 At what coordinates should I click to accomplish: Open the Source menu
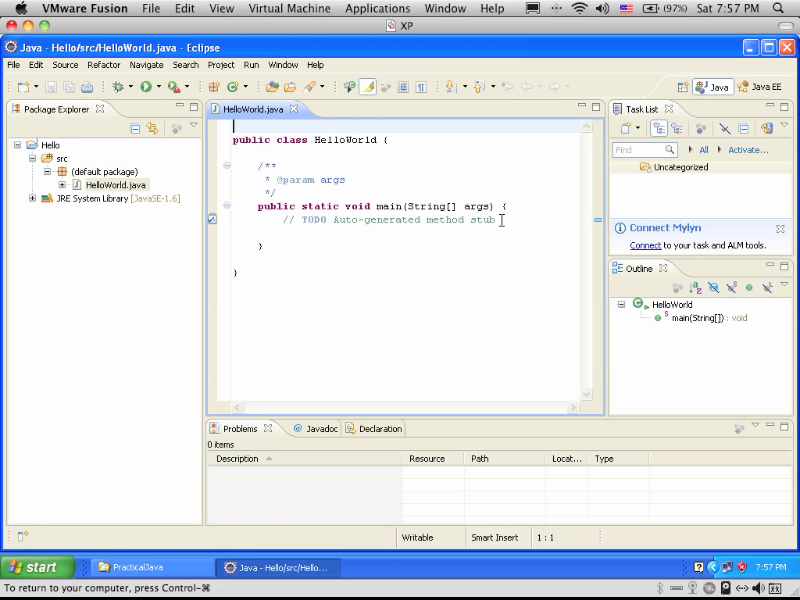pyautogui.click(x=65, y=65)
